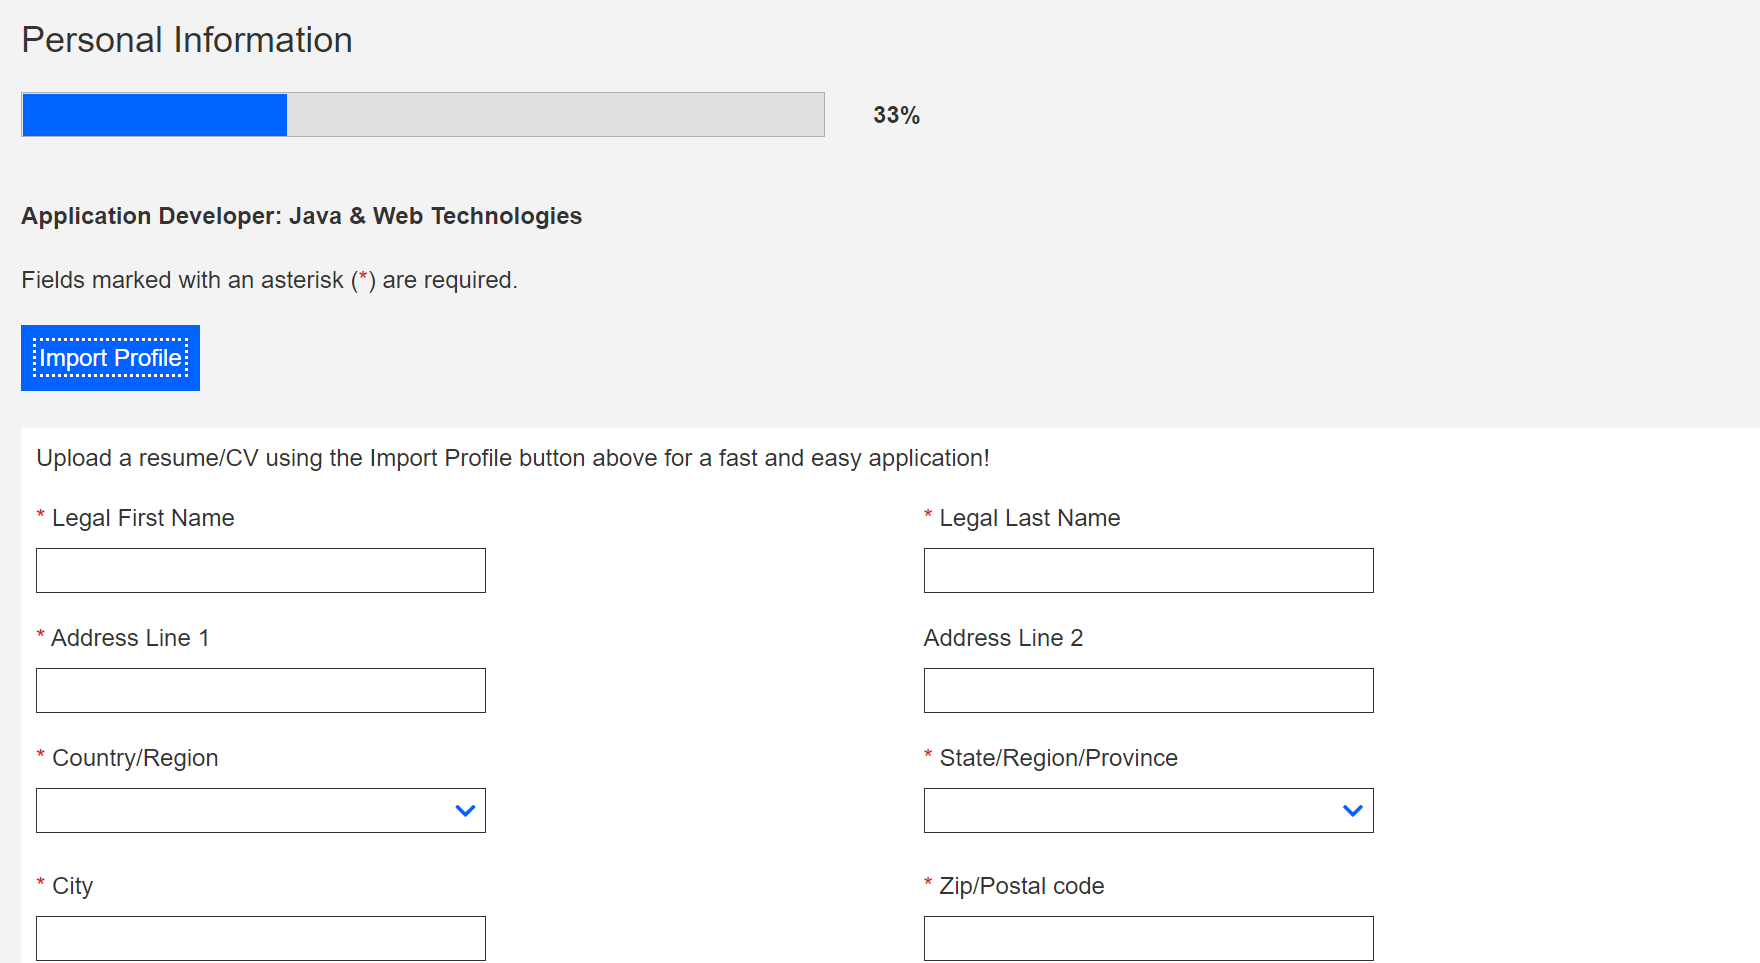1760x963 pixels.
Task: Click the gray unfilled progress bar area
Action: [555, 115]
